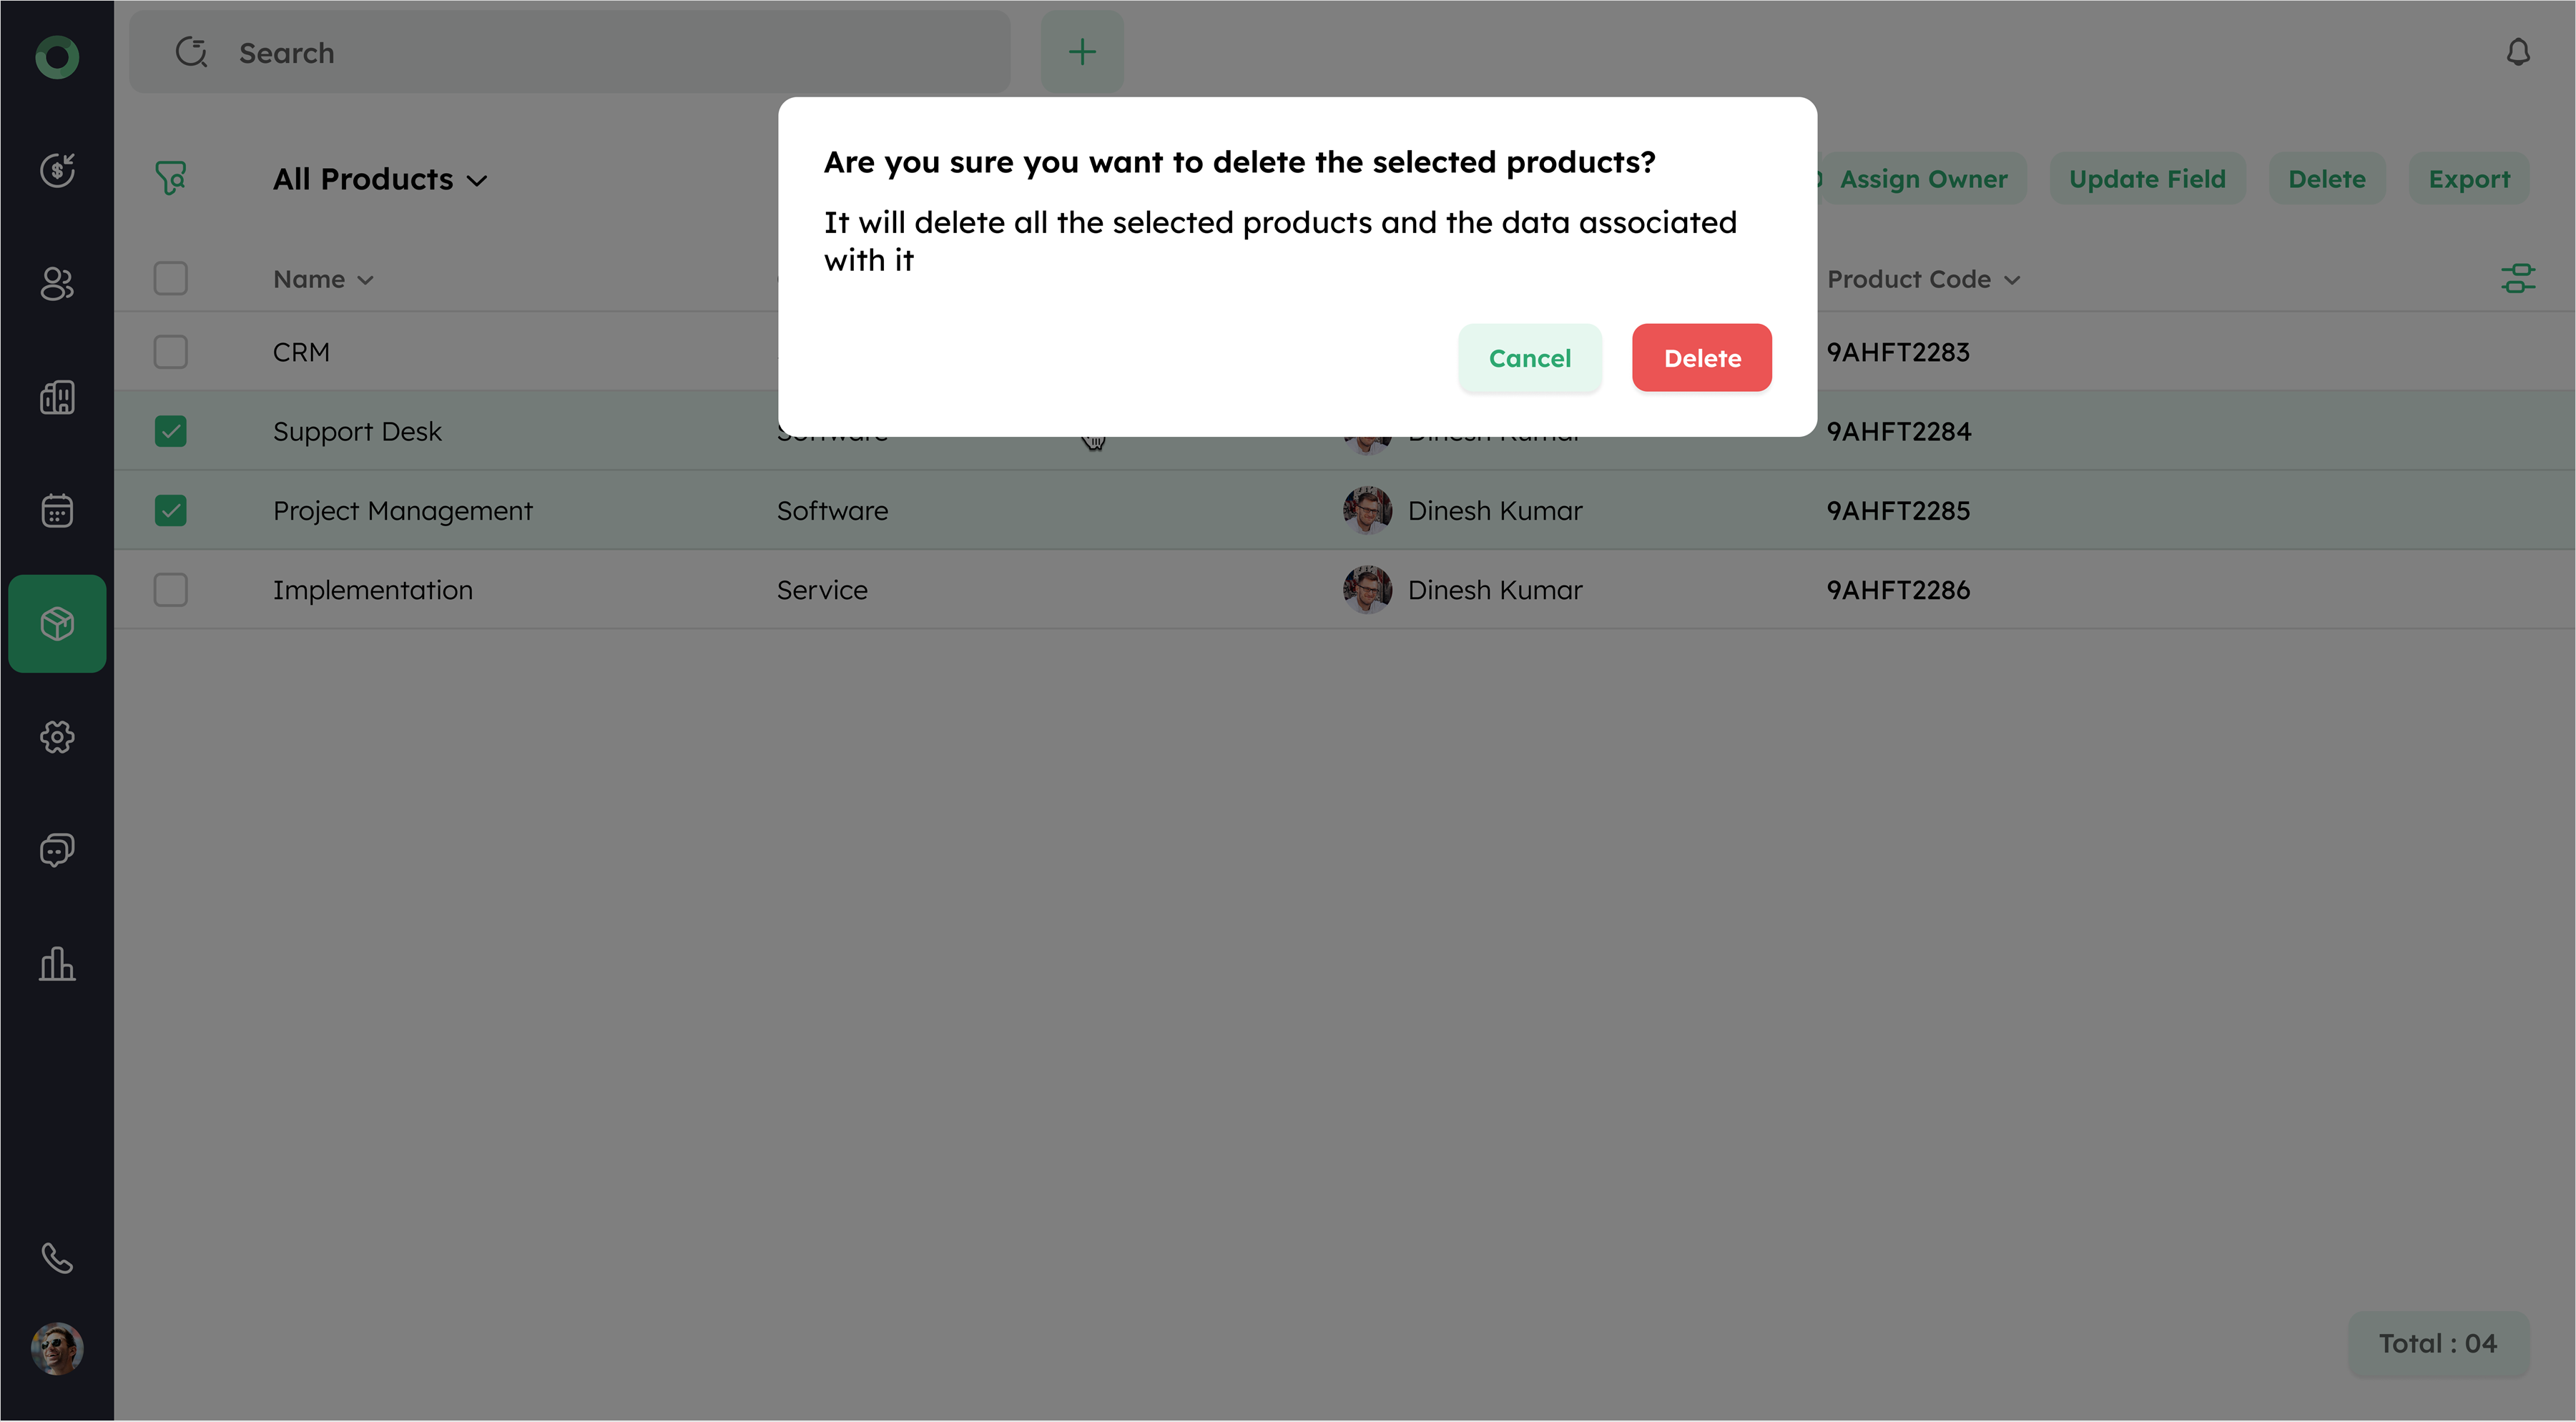Click the notification bell icon
This screenshot has height=1422, width=2576.
click(2517, 52)
